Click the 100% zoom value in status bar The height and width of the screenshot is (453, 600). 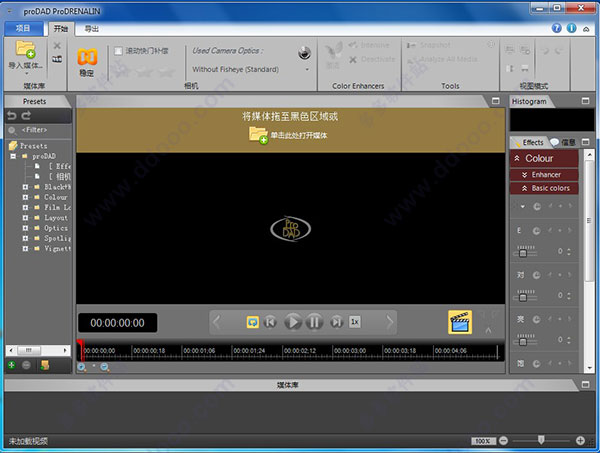tap(483, 441)
